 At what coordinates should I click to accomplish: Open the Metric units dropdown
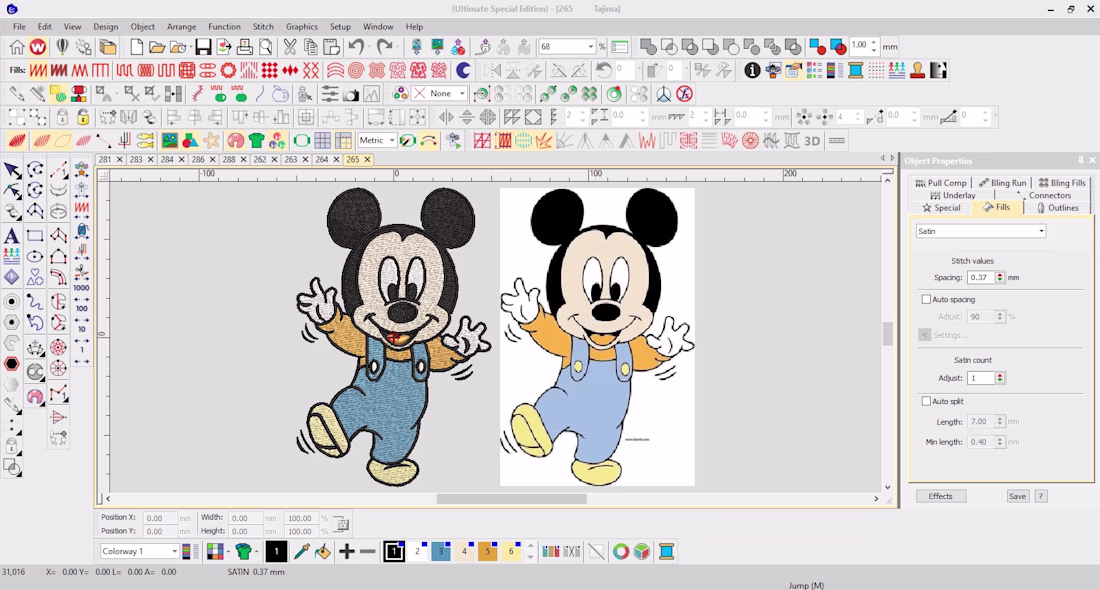392,140
